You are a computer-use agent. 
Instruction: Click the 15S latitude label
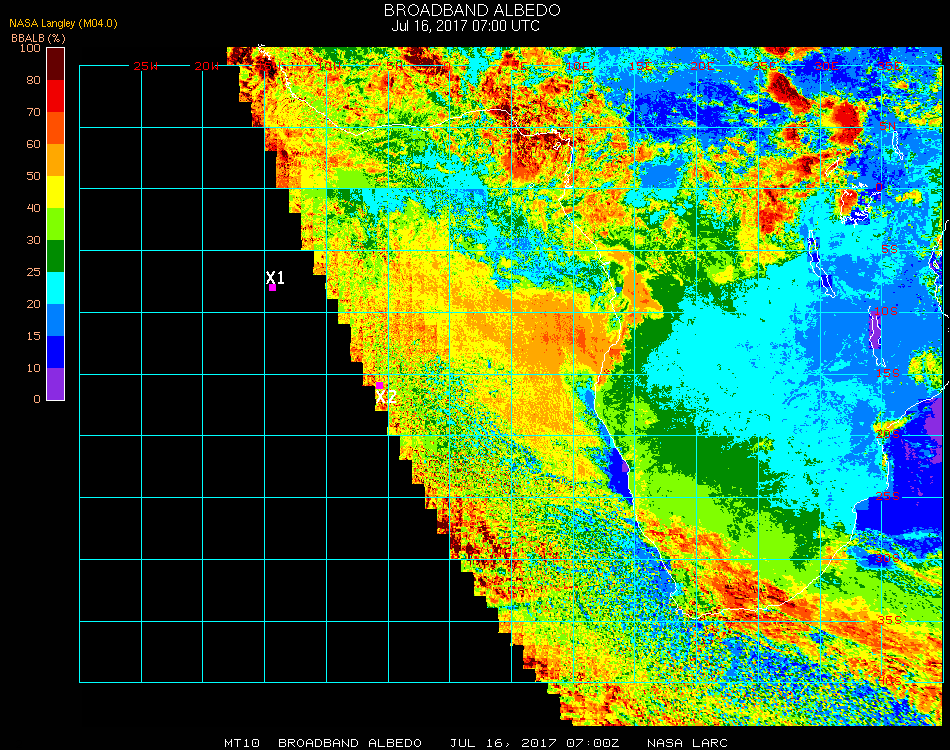point(888,373)
